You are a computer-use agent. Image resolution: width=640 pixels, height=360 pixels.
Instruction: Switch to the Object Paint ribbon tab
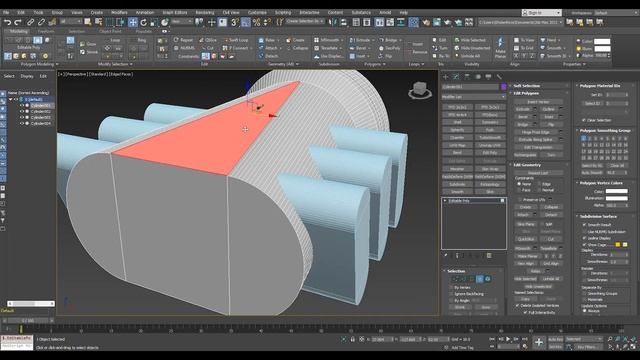click(110, 31)
